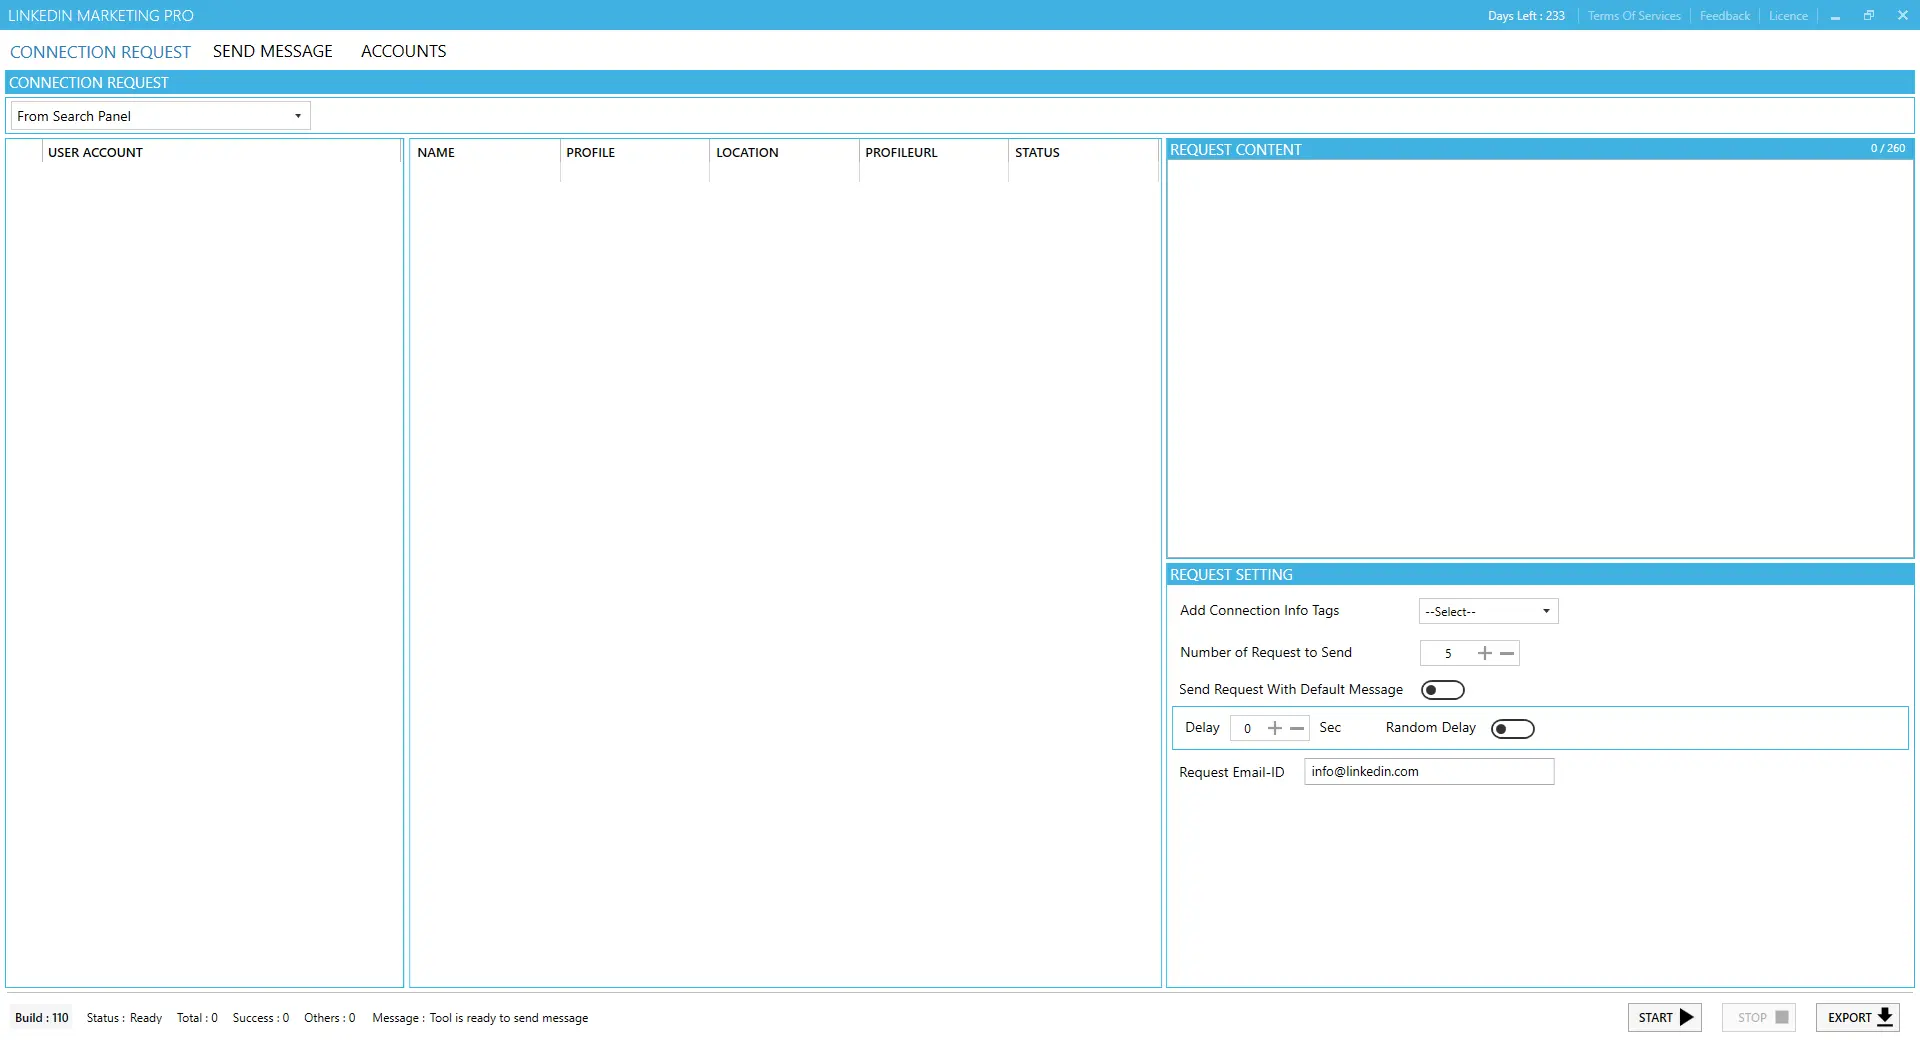Switch to the SEND MESSAGE tab
Screen dimensions: 1920x1040
pos(272,51)
